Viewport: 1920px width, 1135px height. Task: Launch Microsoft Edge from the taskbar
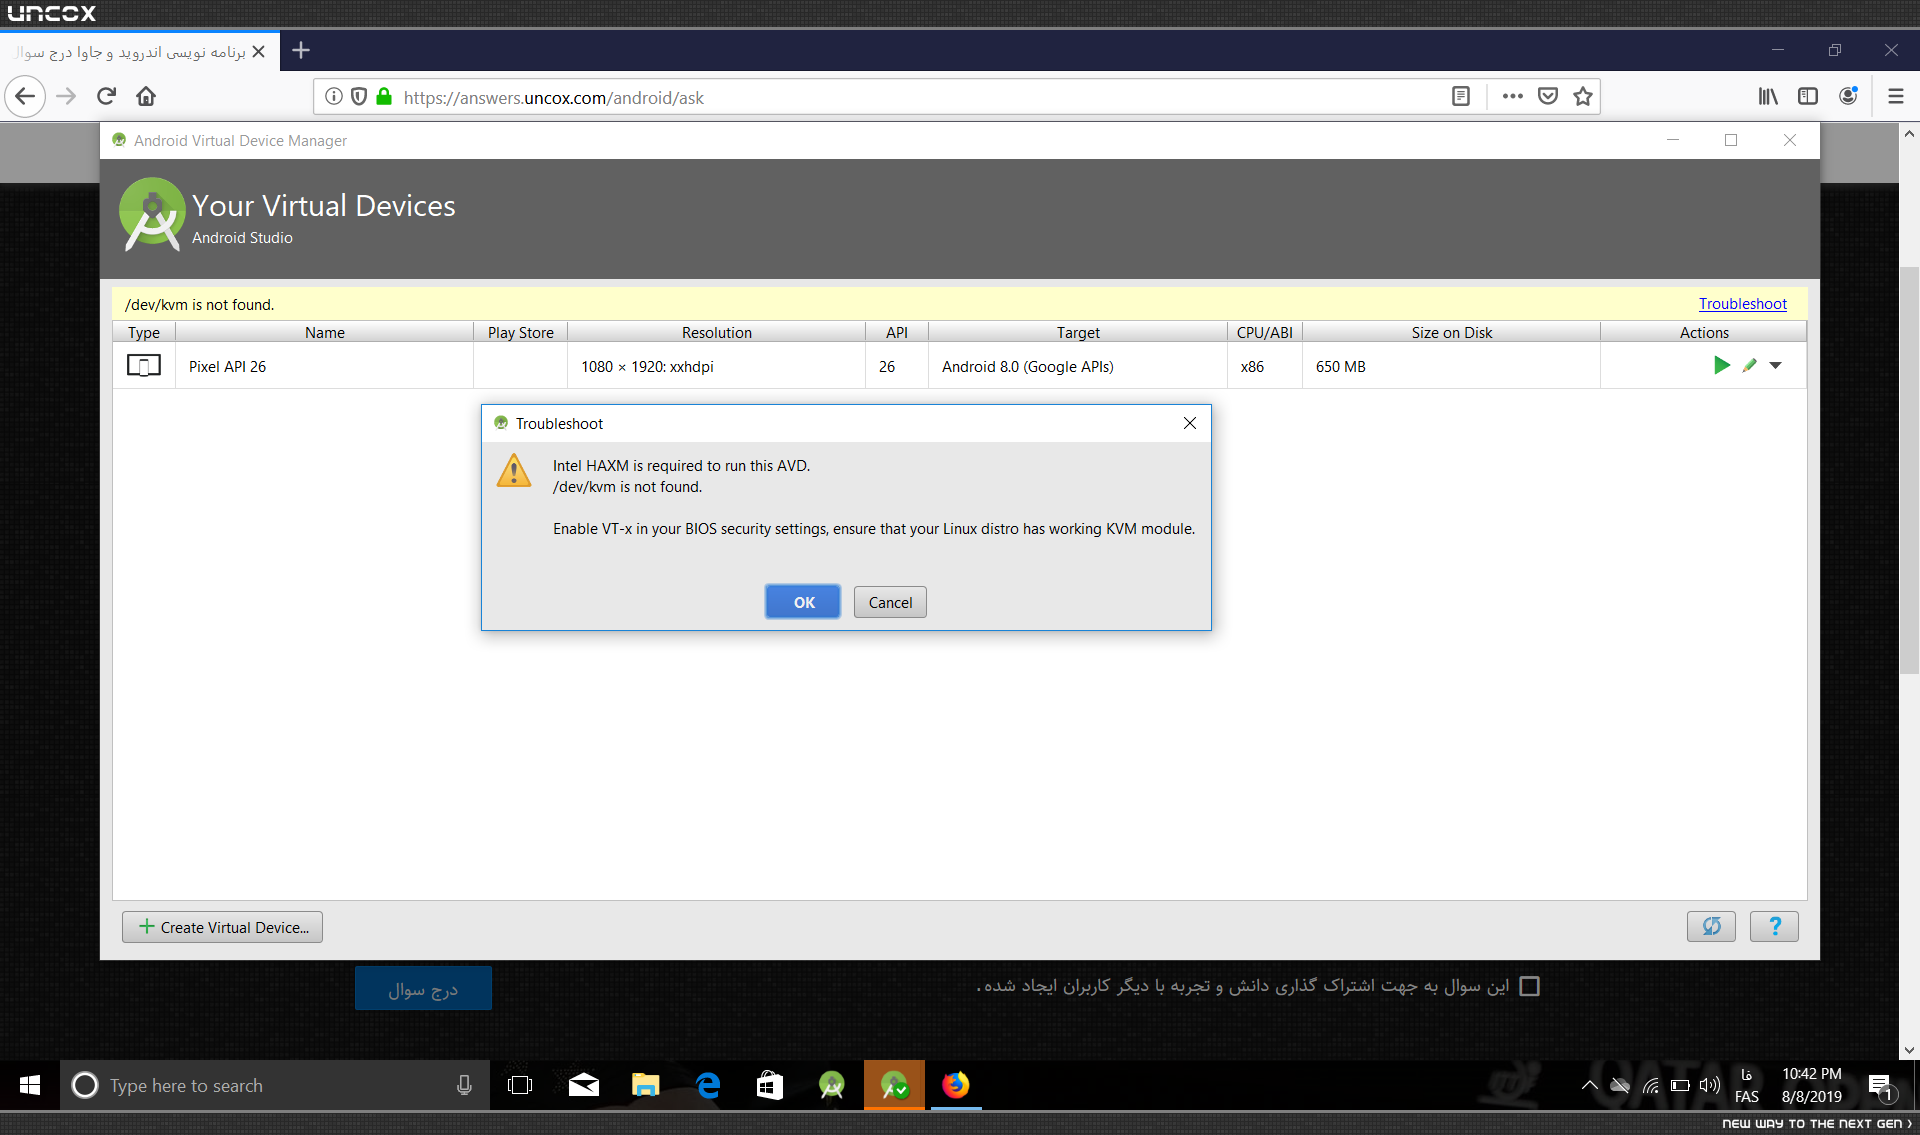708,1086
